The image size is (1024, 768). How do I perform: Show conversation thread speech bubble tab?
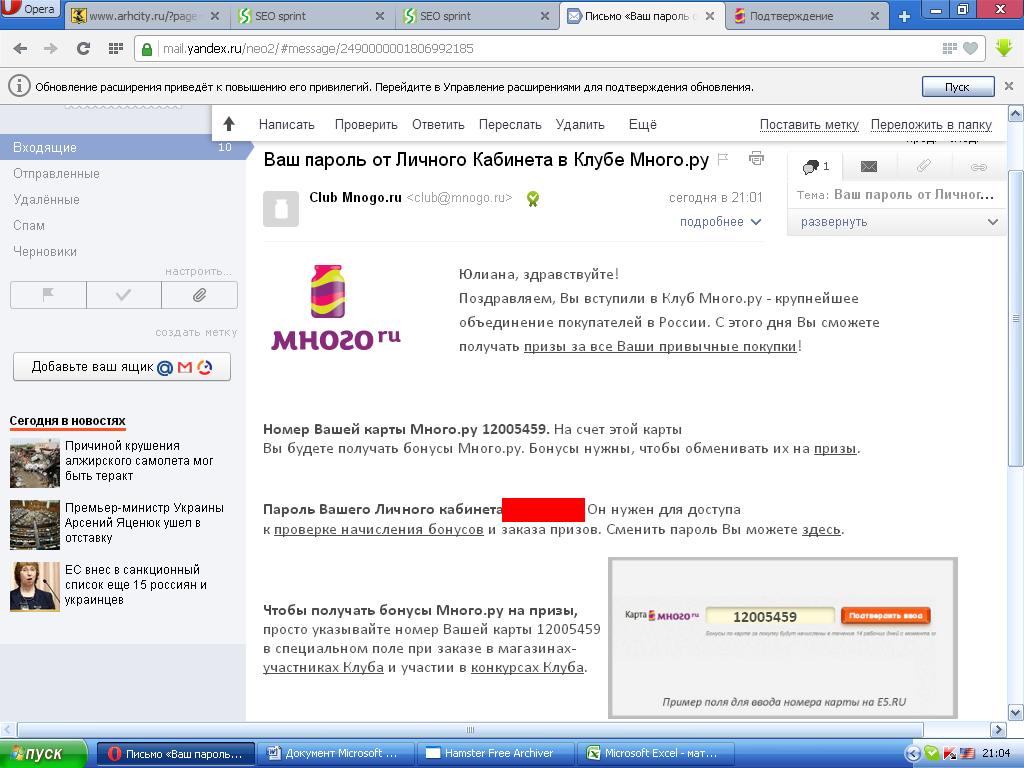pos(815,167)
